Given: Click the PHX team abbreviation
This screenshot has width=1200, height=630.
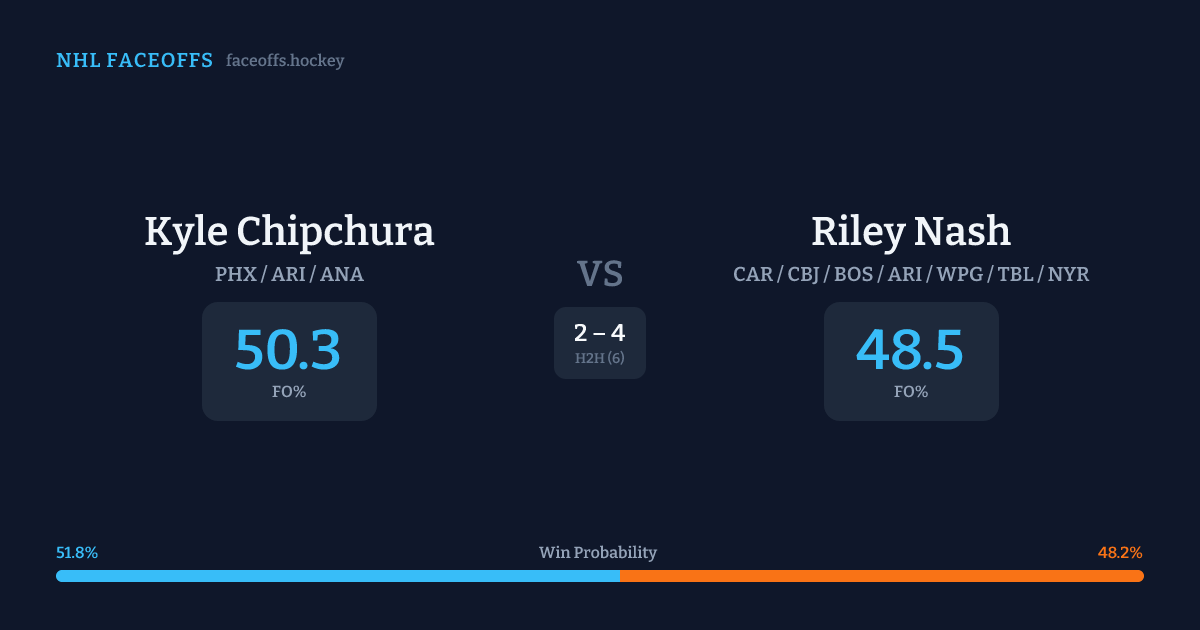Looking at the screenshot, I should (235, 274).
